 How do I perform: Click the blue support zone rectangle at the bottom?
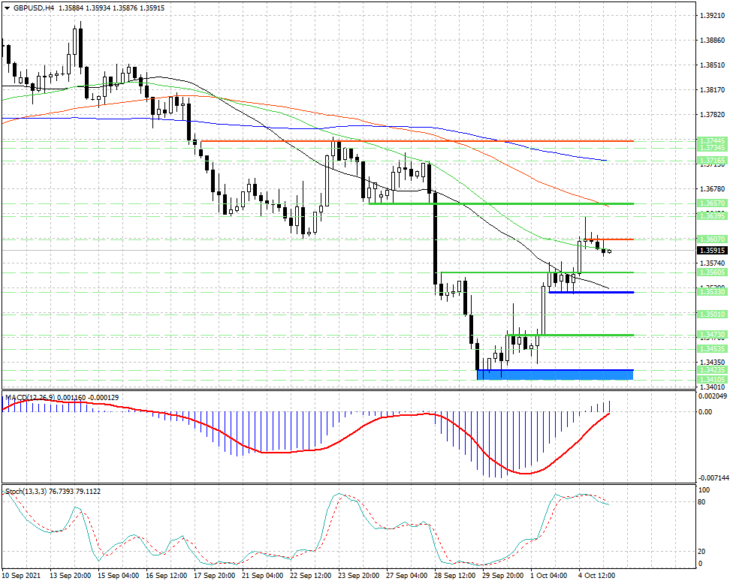pos(555,374)
